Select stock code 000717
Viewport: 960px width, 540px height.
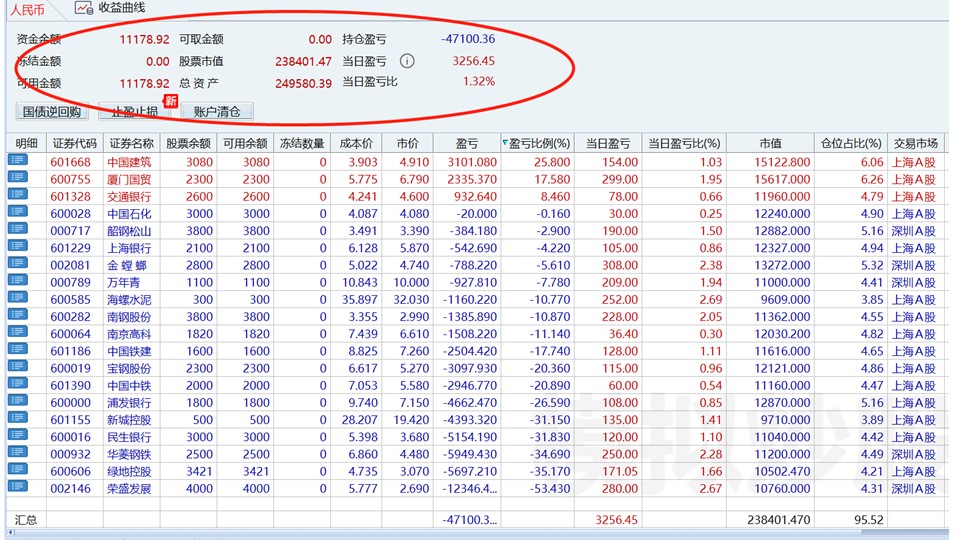[70, 231]
